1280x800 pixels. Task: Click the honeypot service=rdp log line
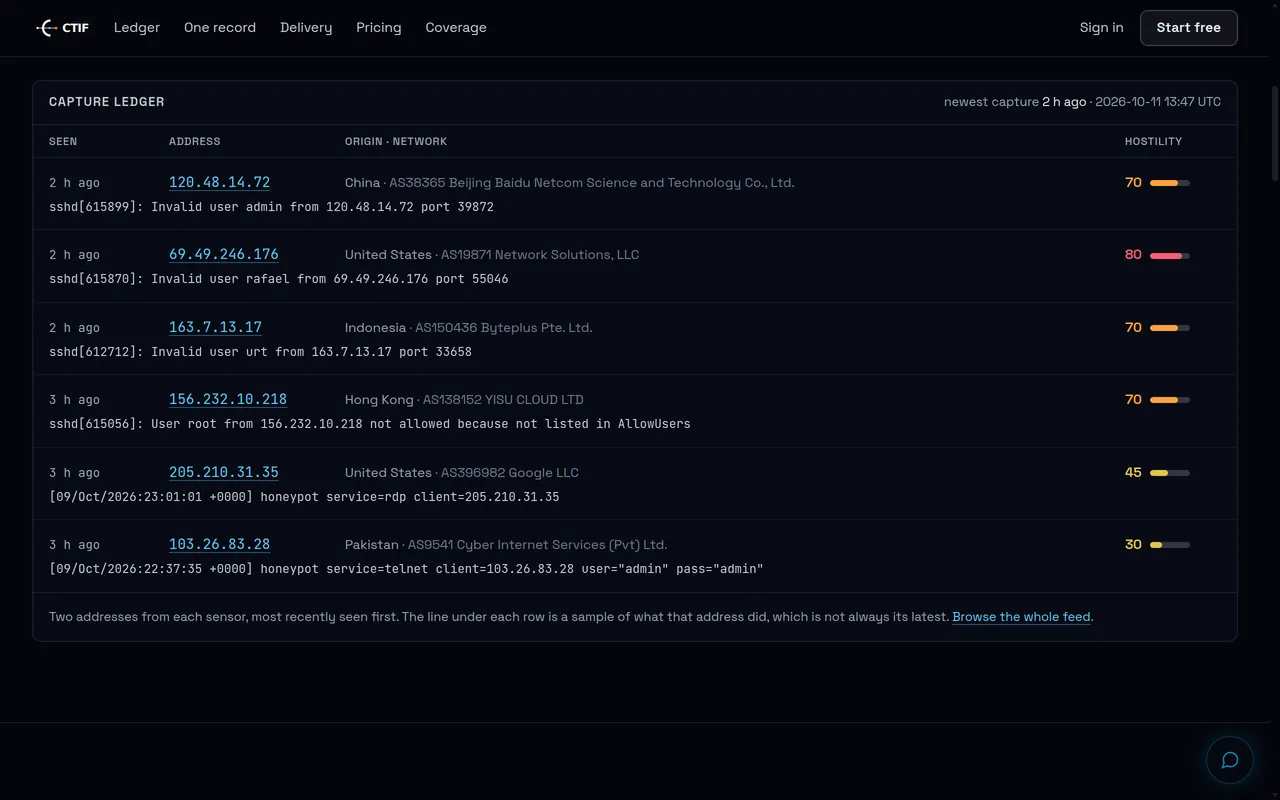coord(304,497)
